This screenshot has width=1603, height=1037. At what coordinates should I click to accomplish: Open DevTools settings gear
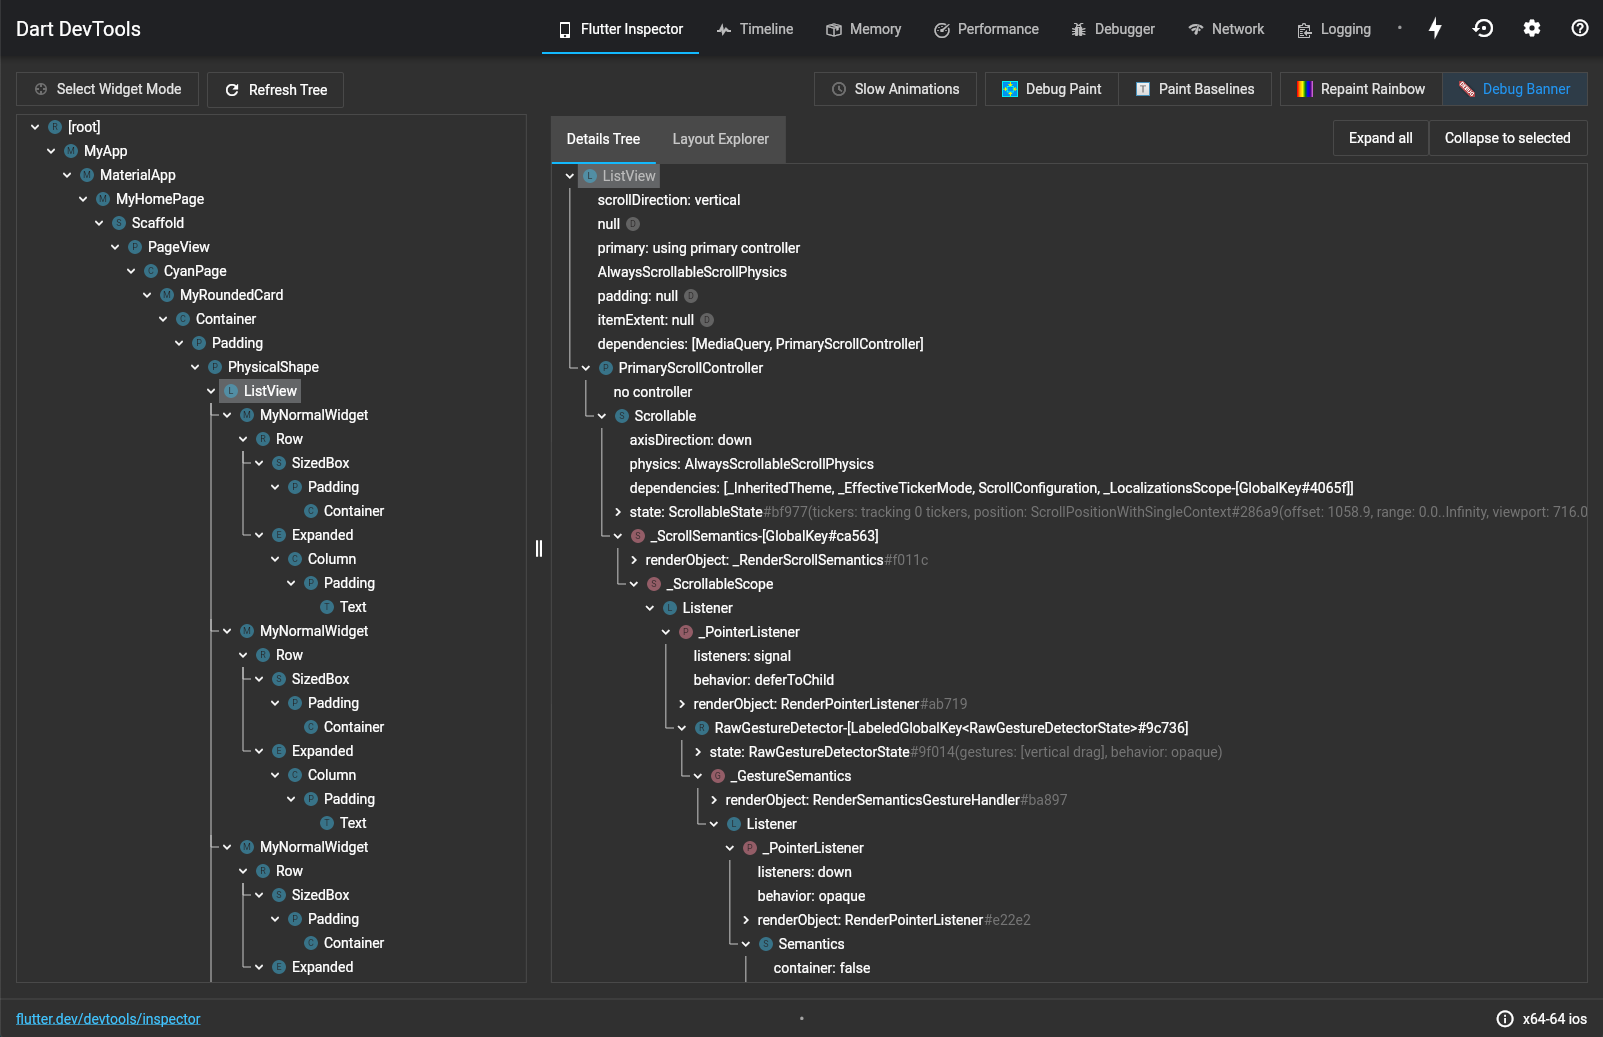(1532, 28)
